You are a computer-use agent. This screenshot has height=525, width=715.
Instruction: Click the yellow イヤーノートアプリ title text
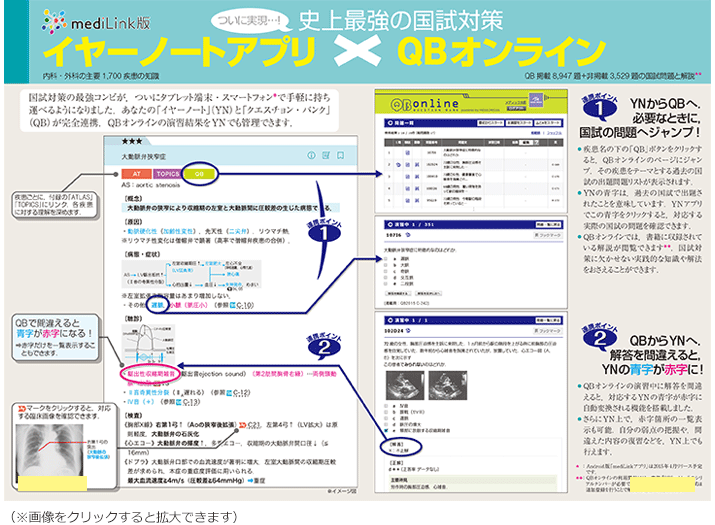[179, 51]
